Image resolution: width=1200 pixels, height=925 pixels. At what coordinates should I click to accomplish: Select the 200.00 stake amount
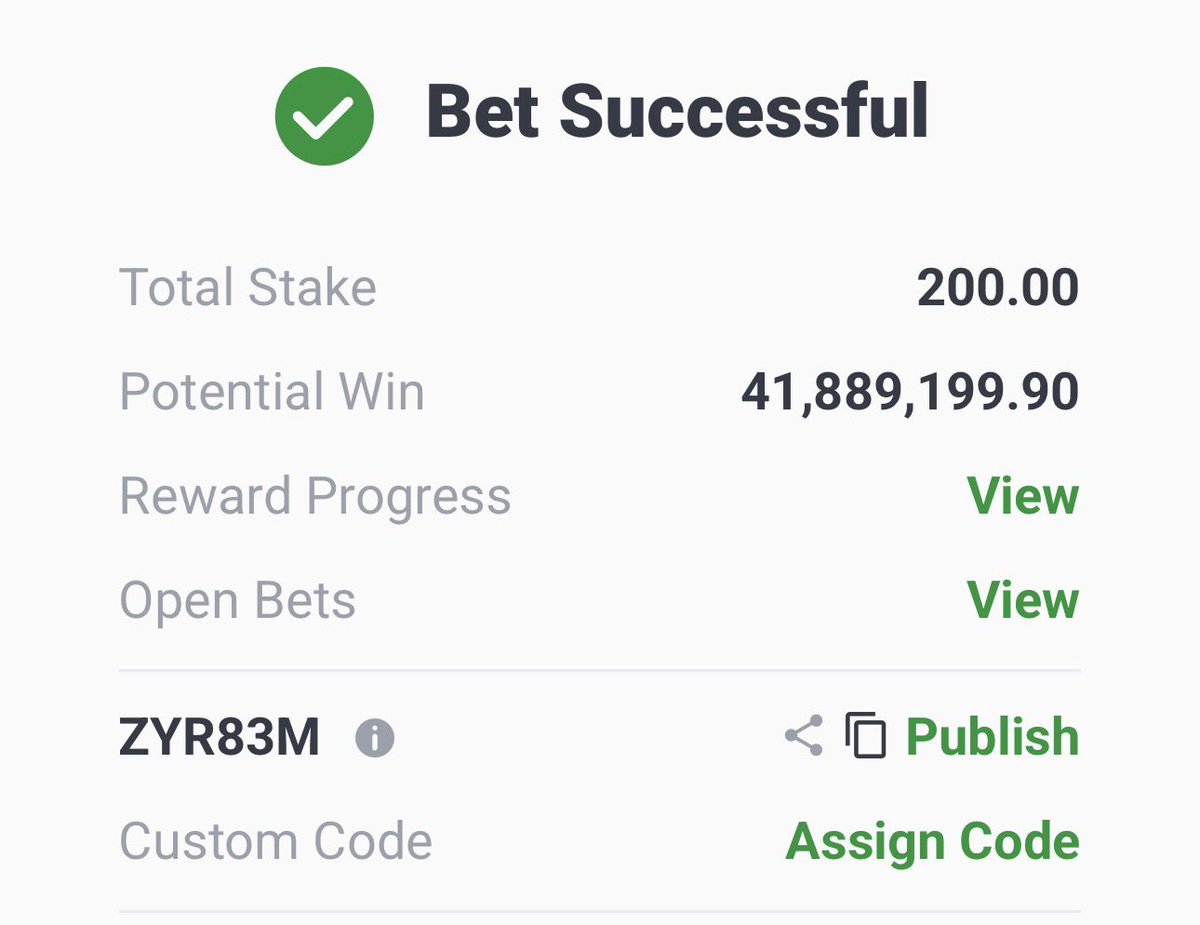(998, 289)
